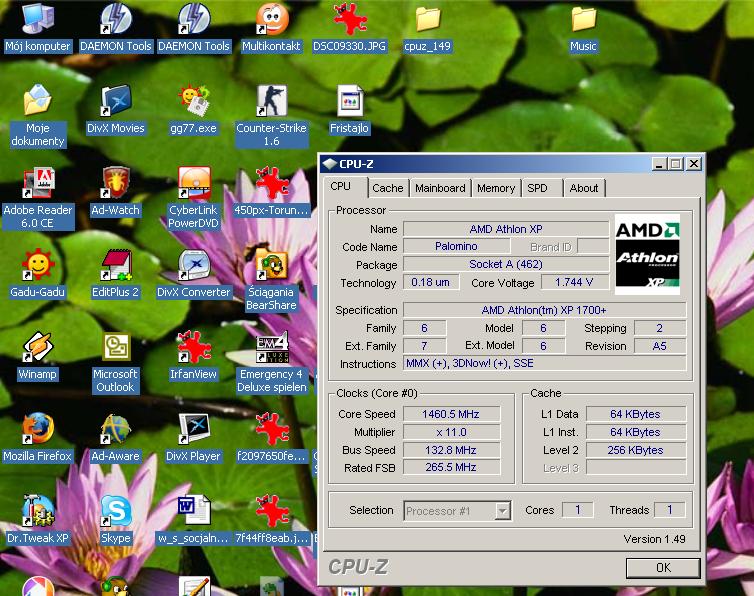Expand the Processor #1 selection dropdown
This screenshot has width=754, height=596.
point(503,511)
